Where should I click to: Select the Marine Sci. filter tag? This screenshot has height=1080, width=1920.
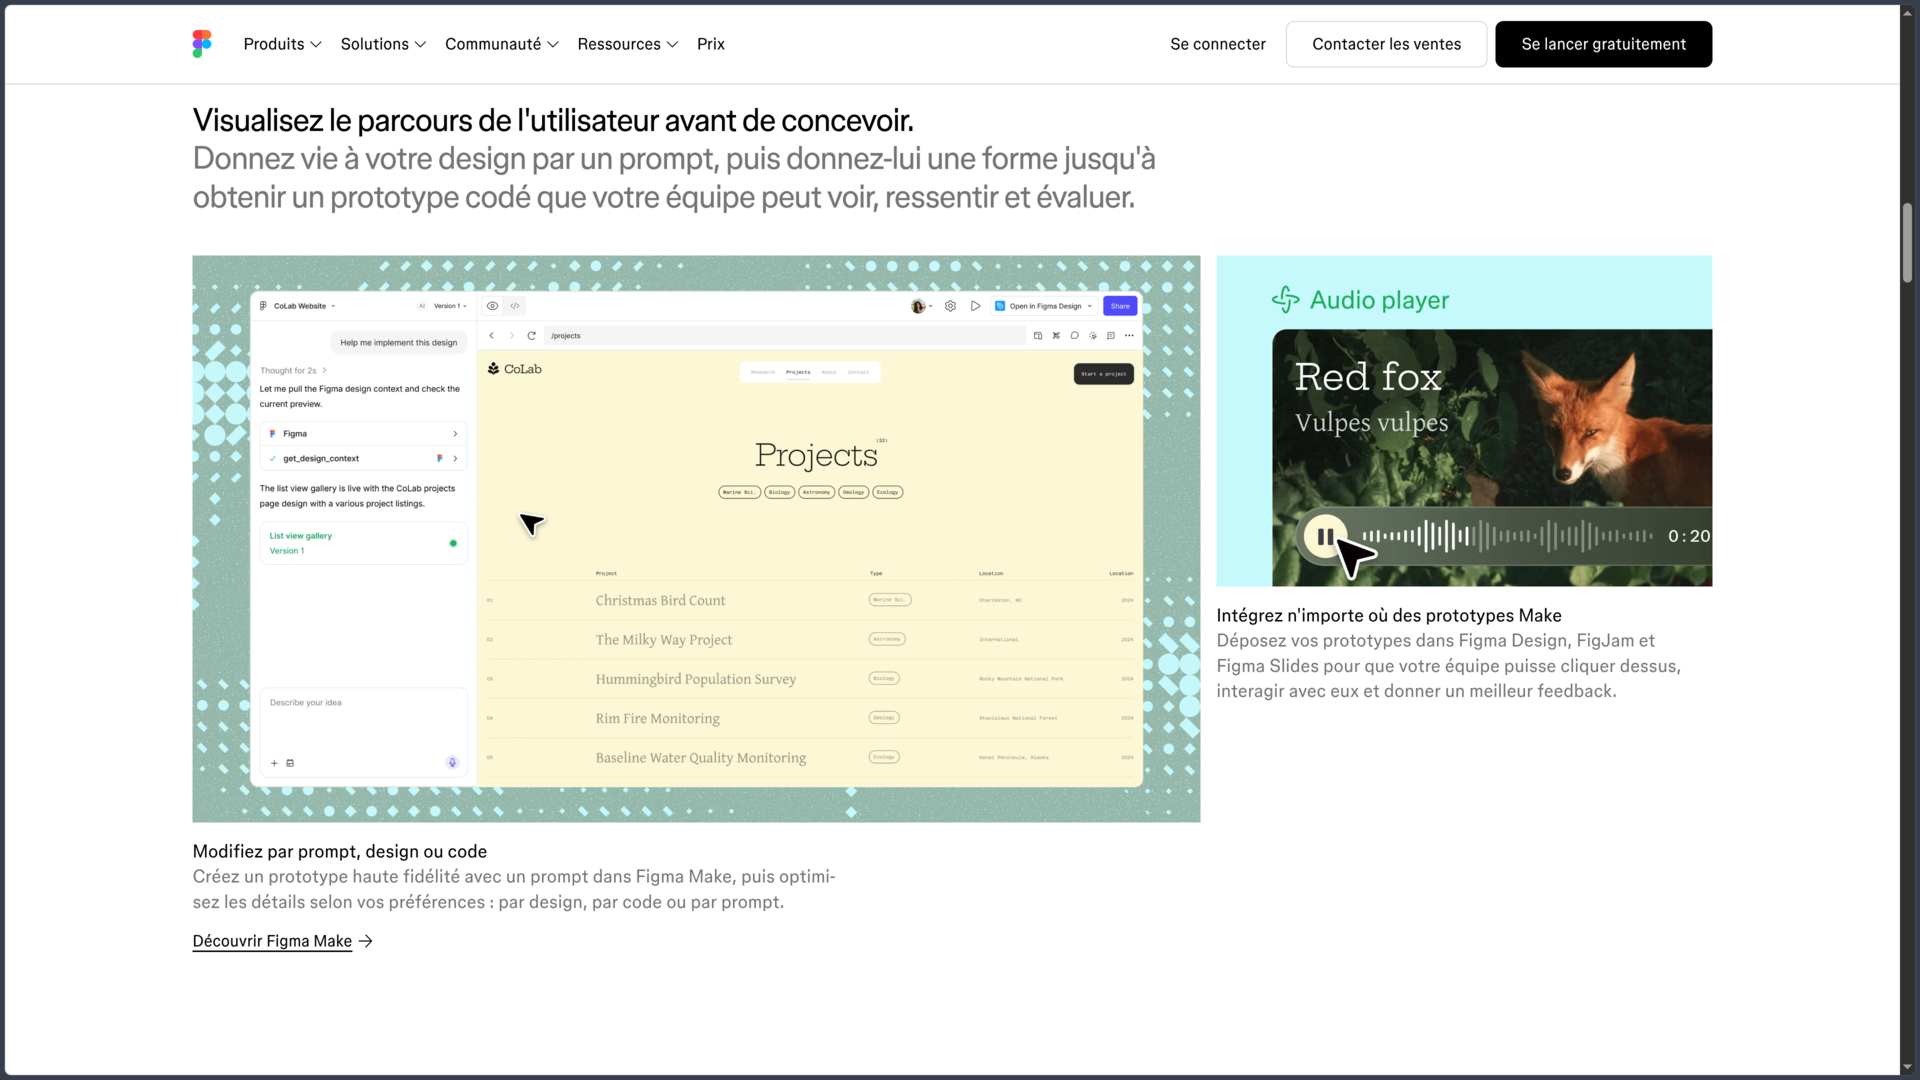tap(739, 492)
